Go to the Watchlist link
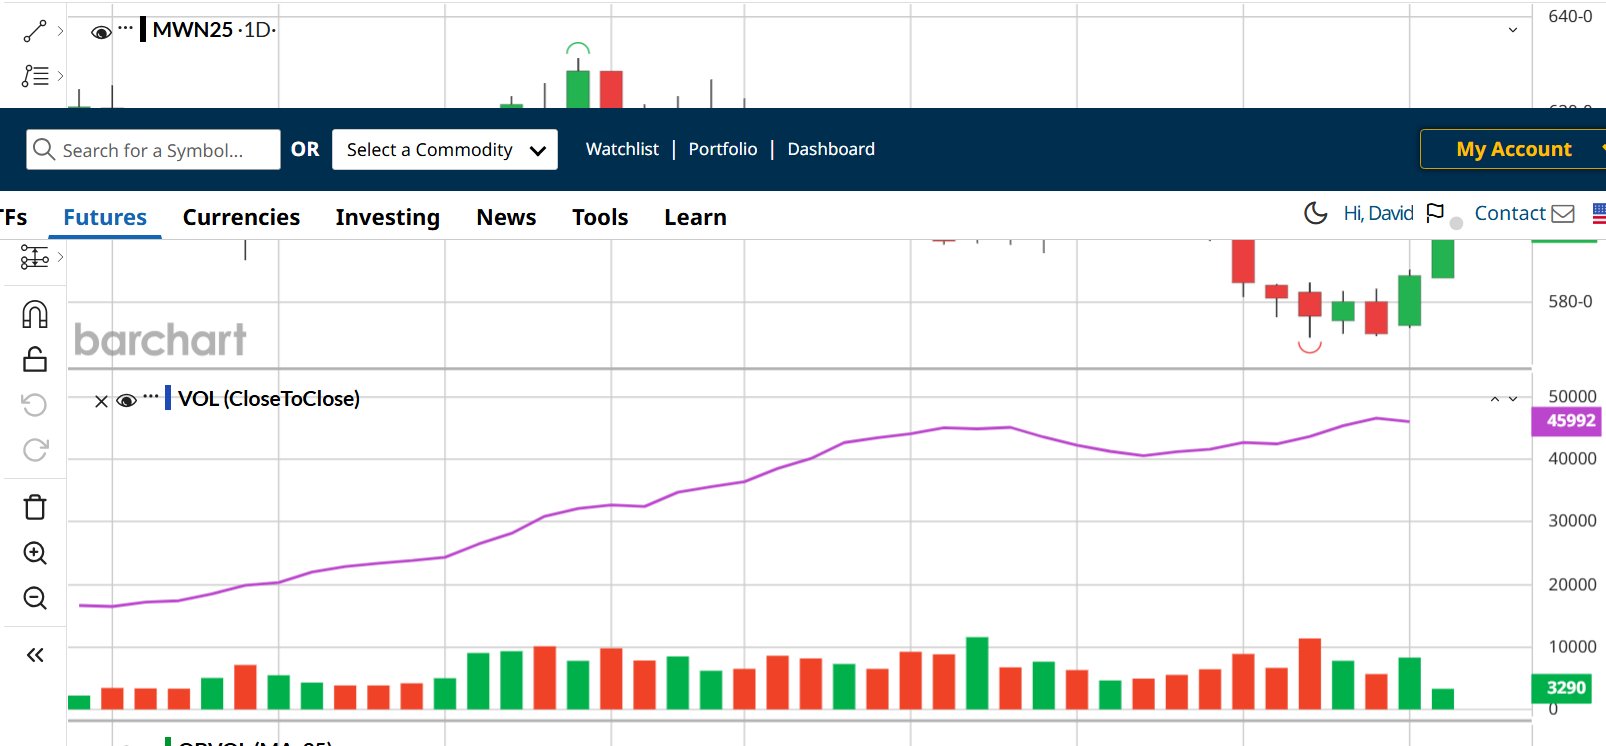The width and height of the screenshot is (1606, 746). coord(622,149)
